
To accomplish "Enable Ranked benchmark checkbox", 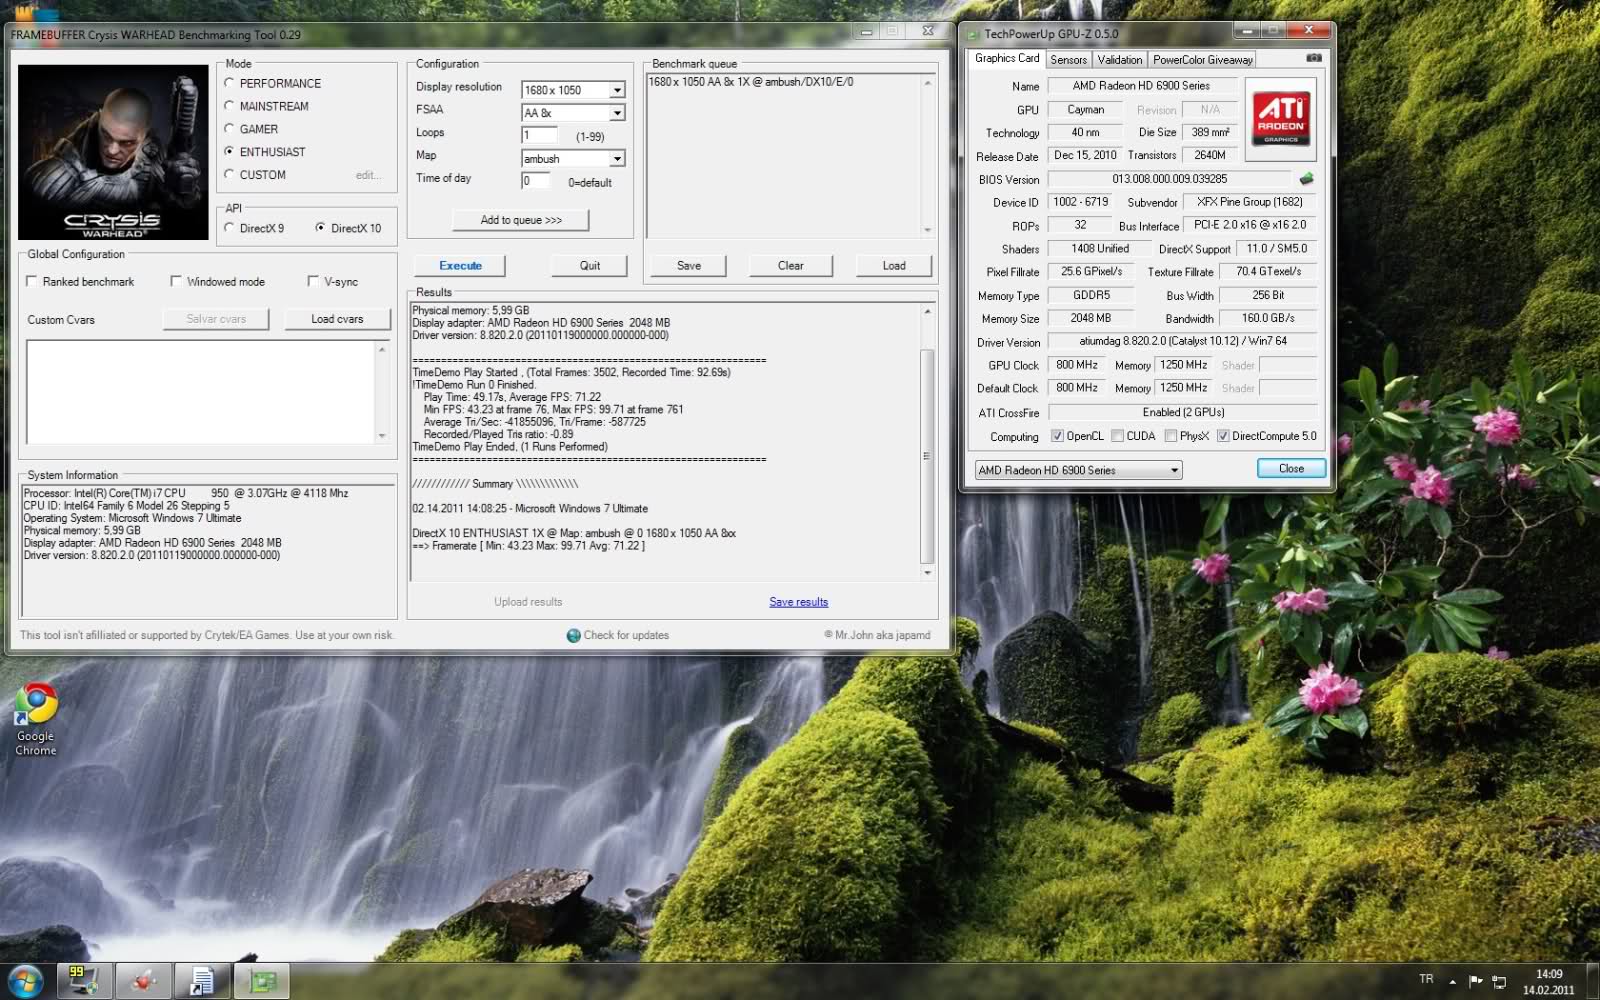I will [x=32, y=282].
